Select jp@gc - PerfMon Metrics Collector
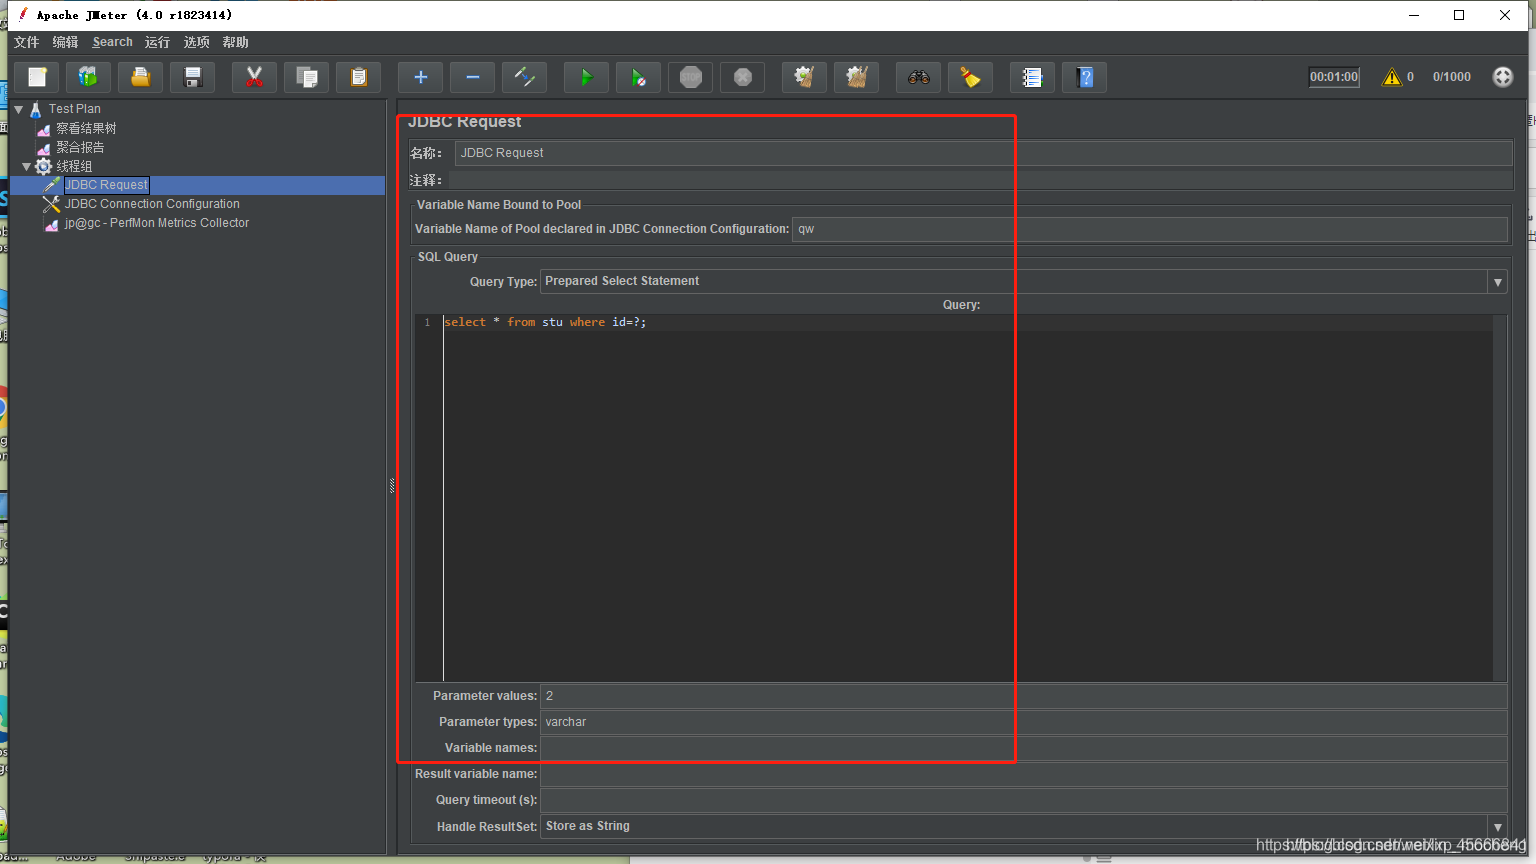This screenshot has width=1536, height=864. 157,223
